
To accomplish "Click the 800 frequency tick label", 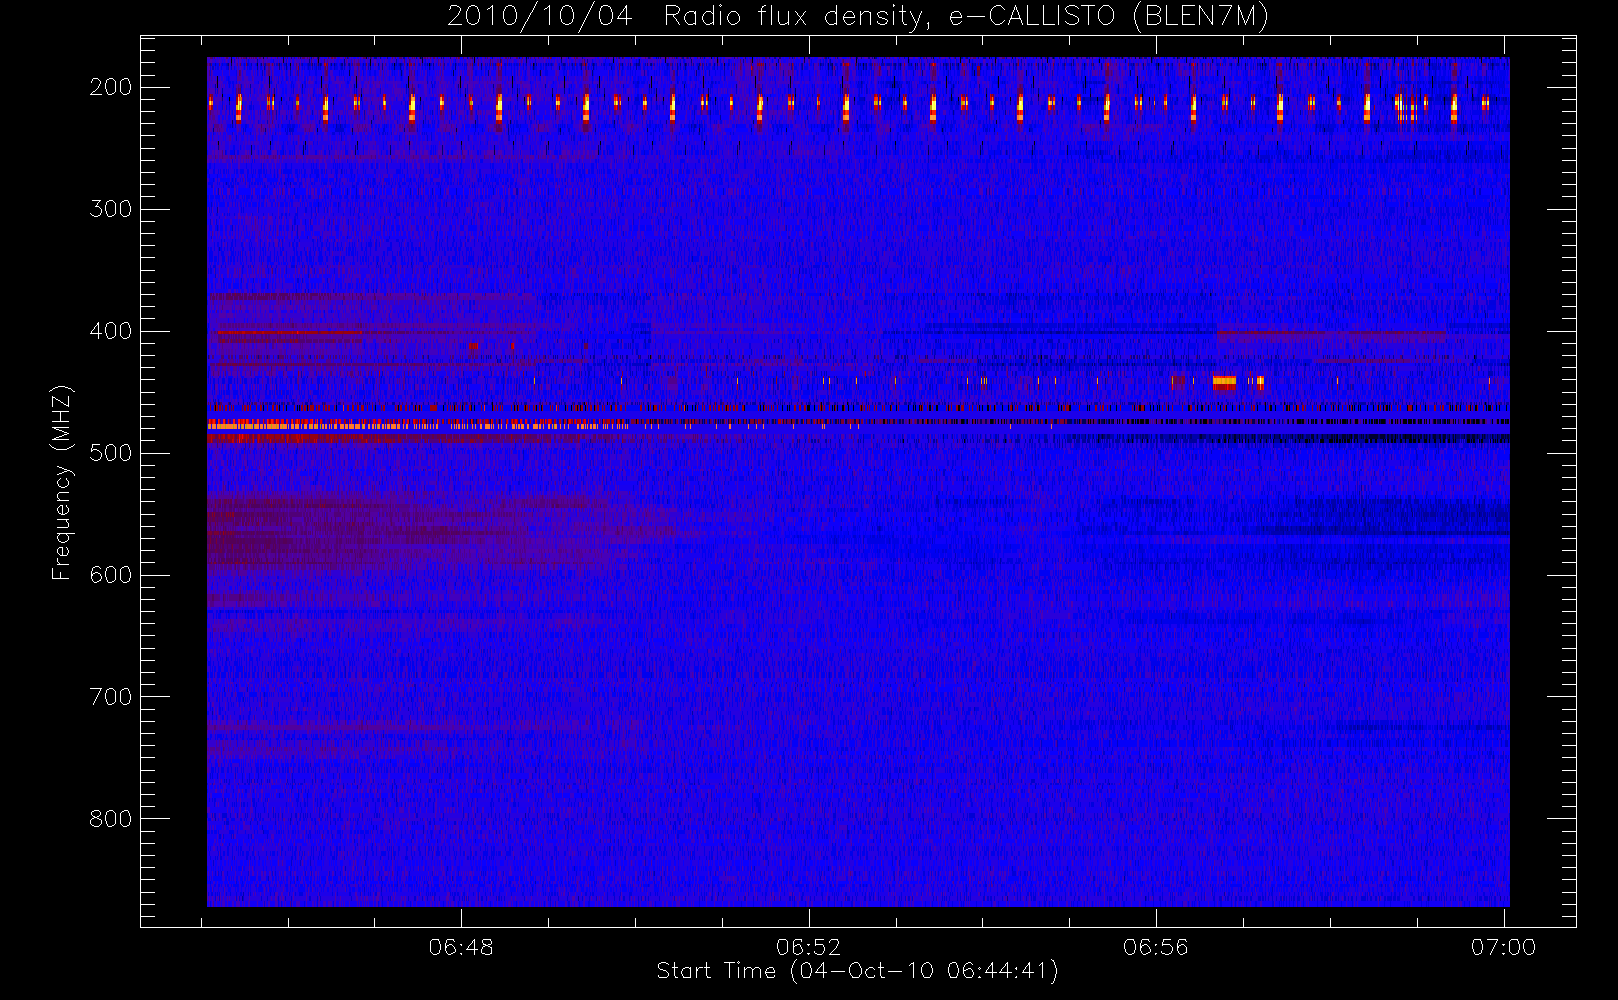I will [x=110, y=819].
